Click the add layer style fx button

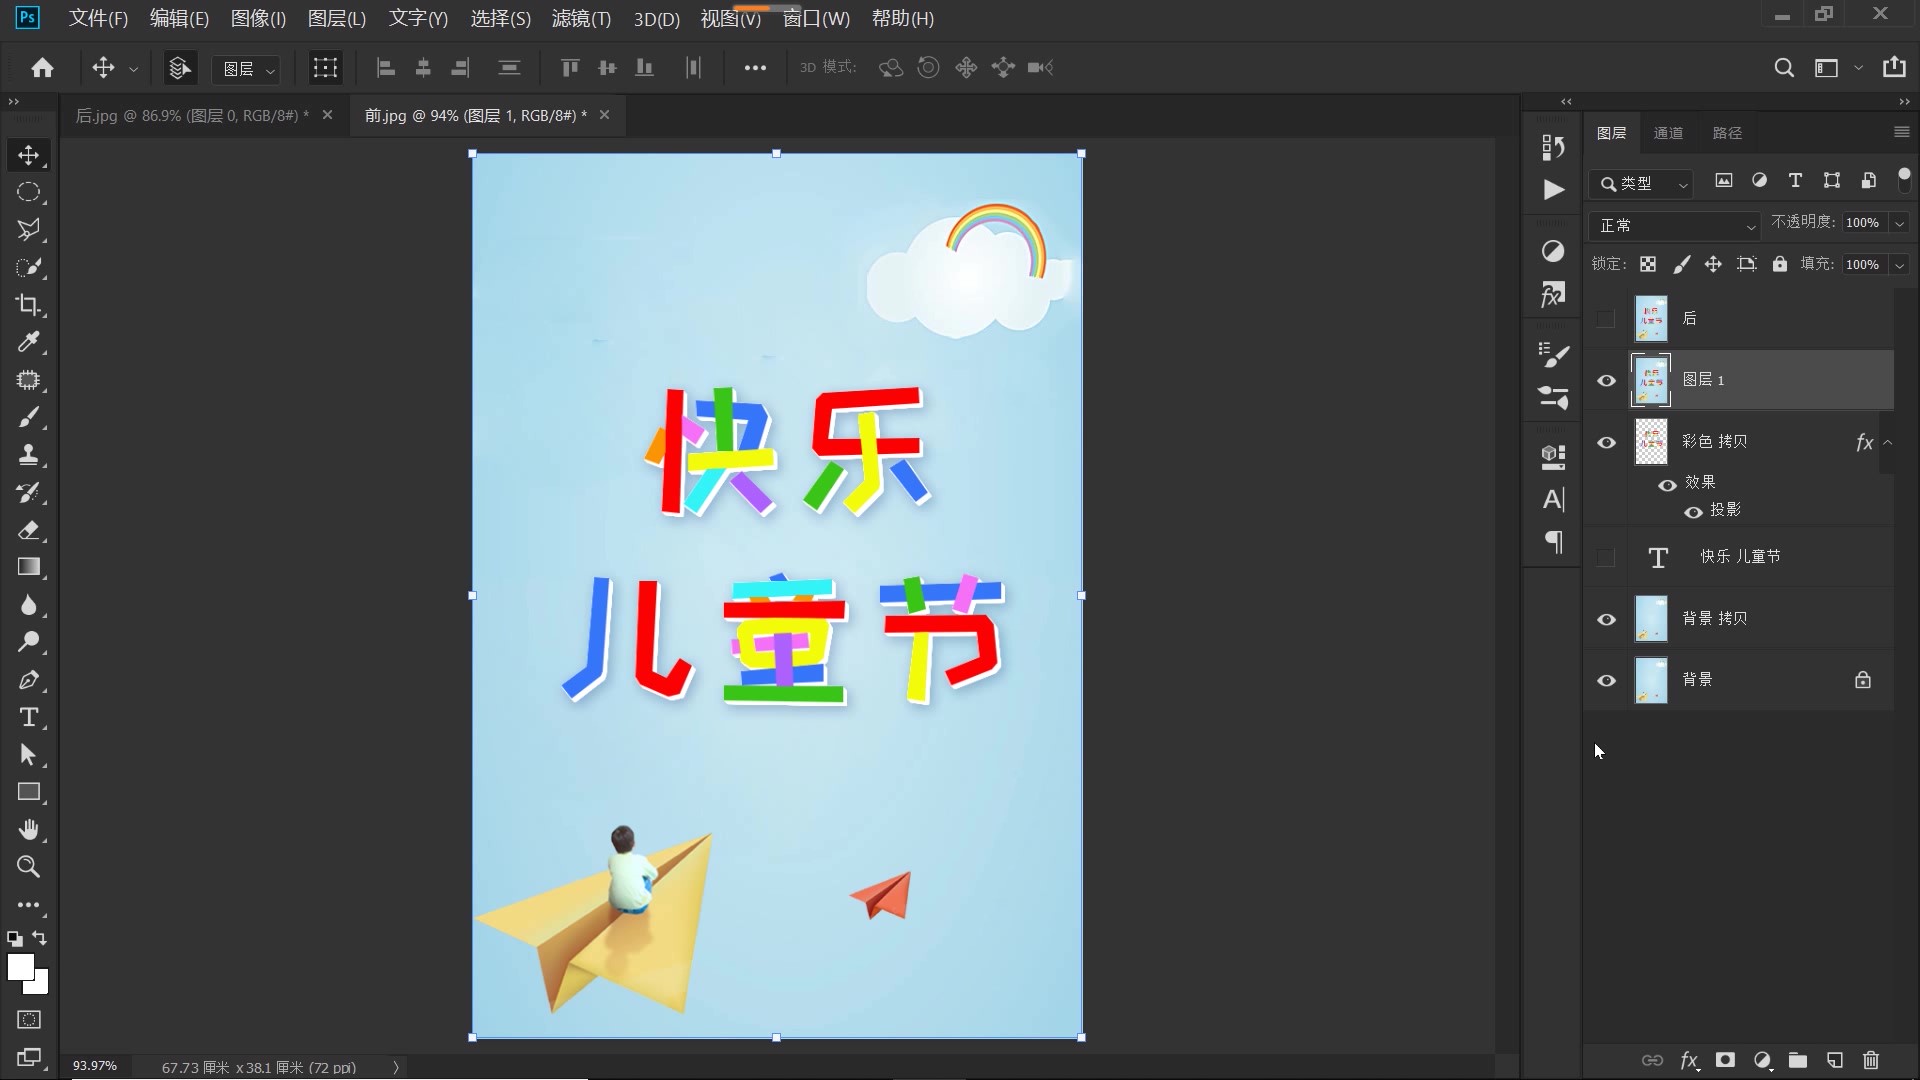click(x=1689, y=1060)
